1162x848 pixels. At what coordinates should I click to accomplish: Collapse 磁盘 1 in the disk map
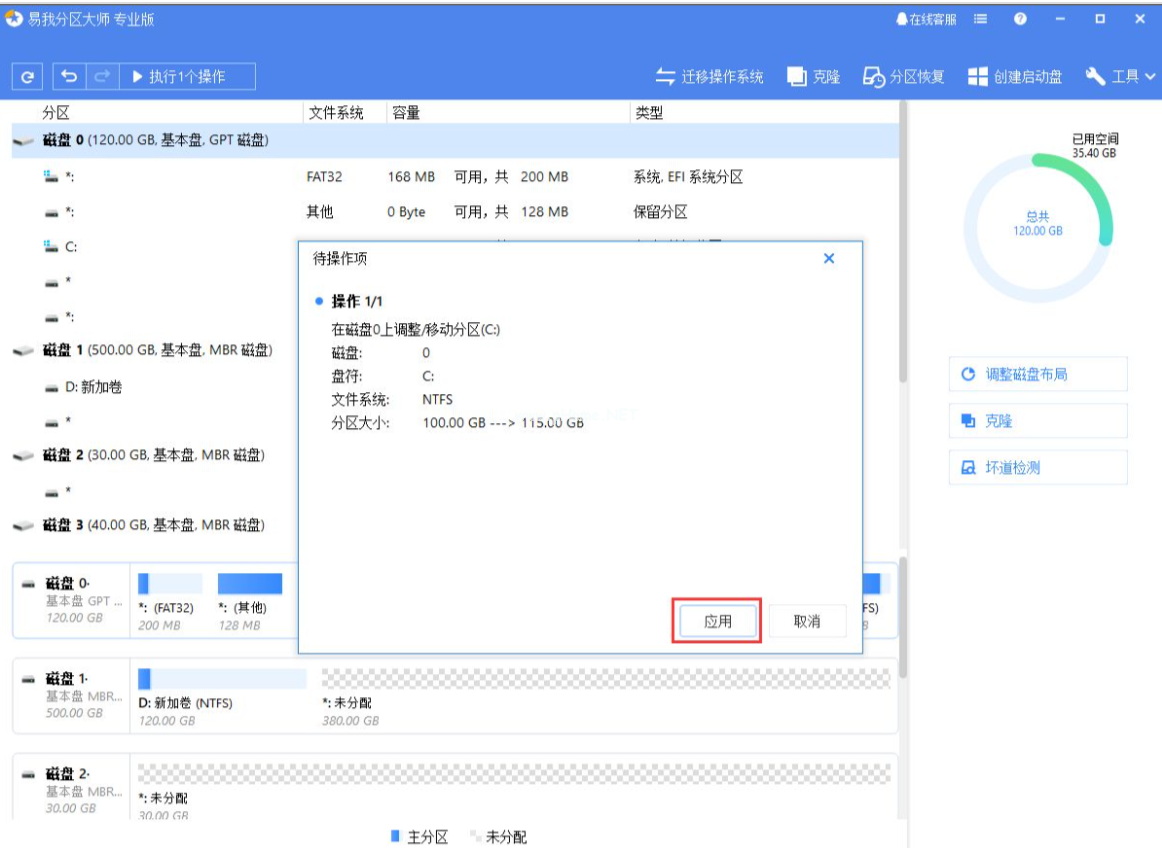tap(27, 679)
